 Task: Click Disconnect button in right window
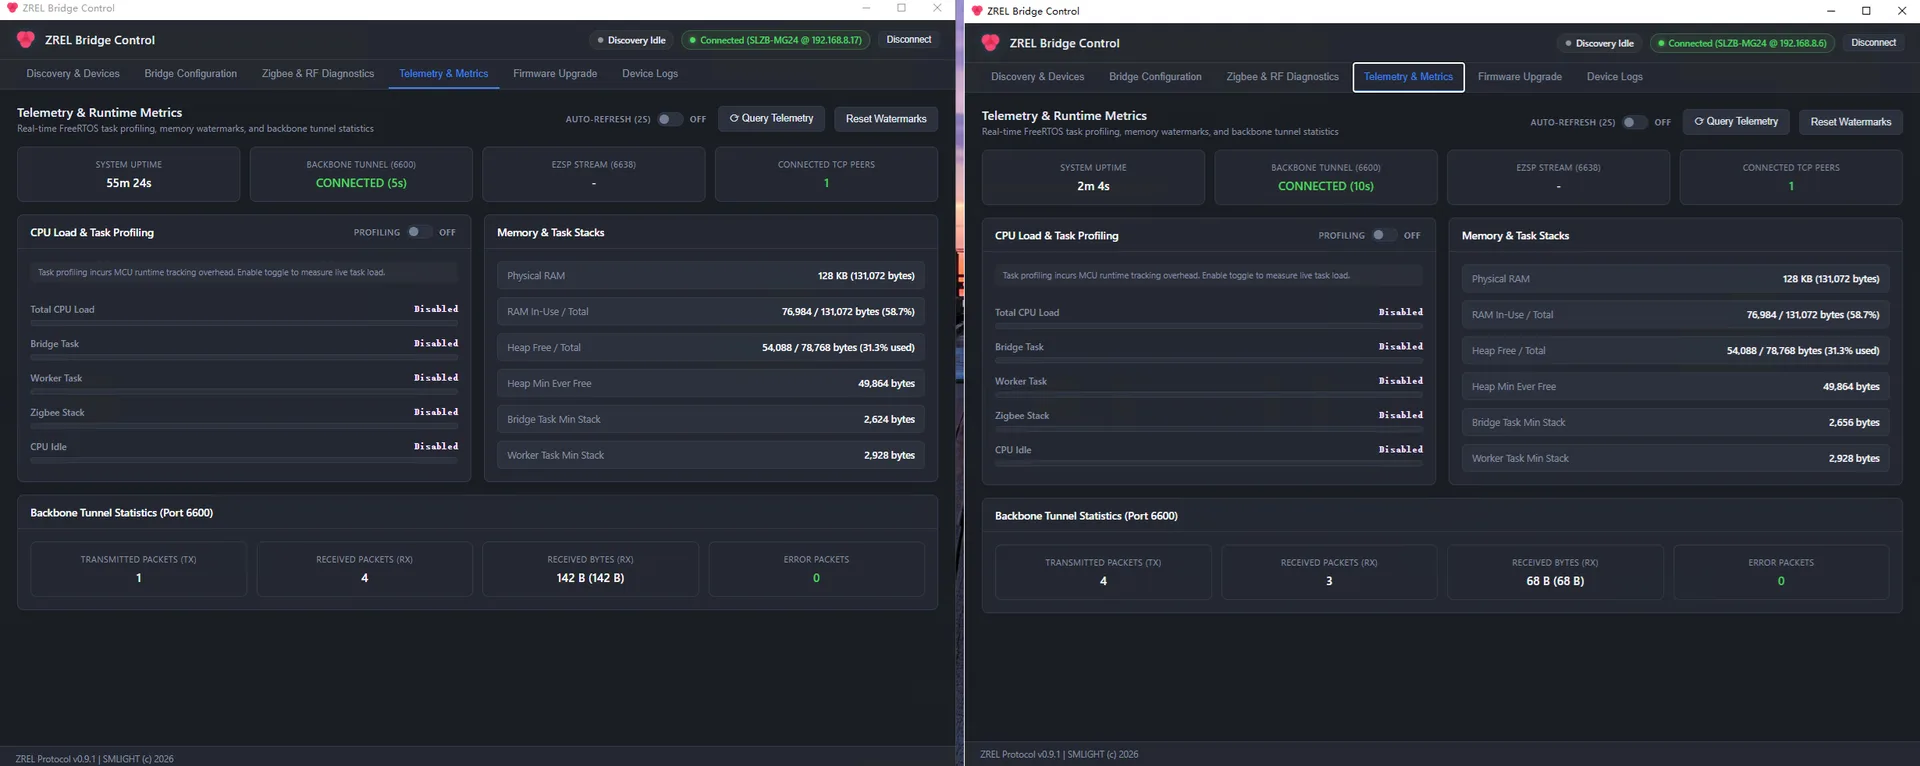tap(1874, 43)
